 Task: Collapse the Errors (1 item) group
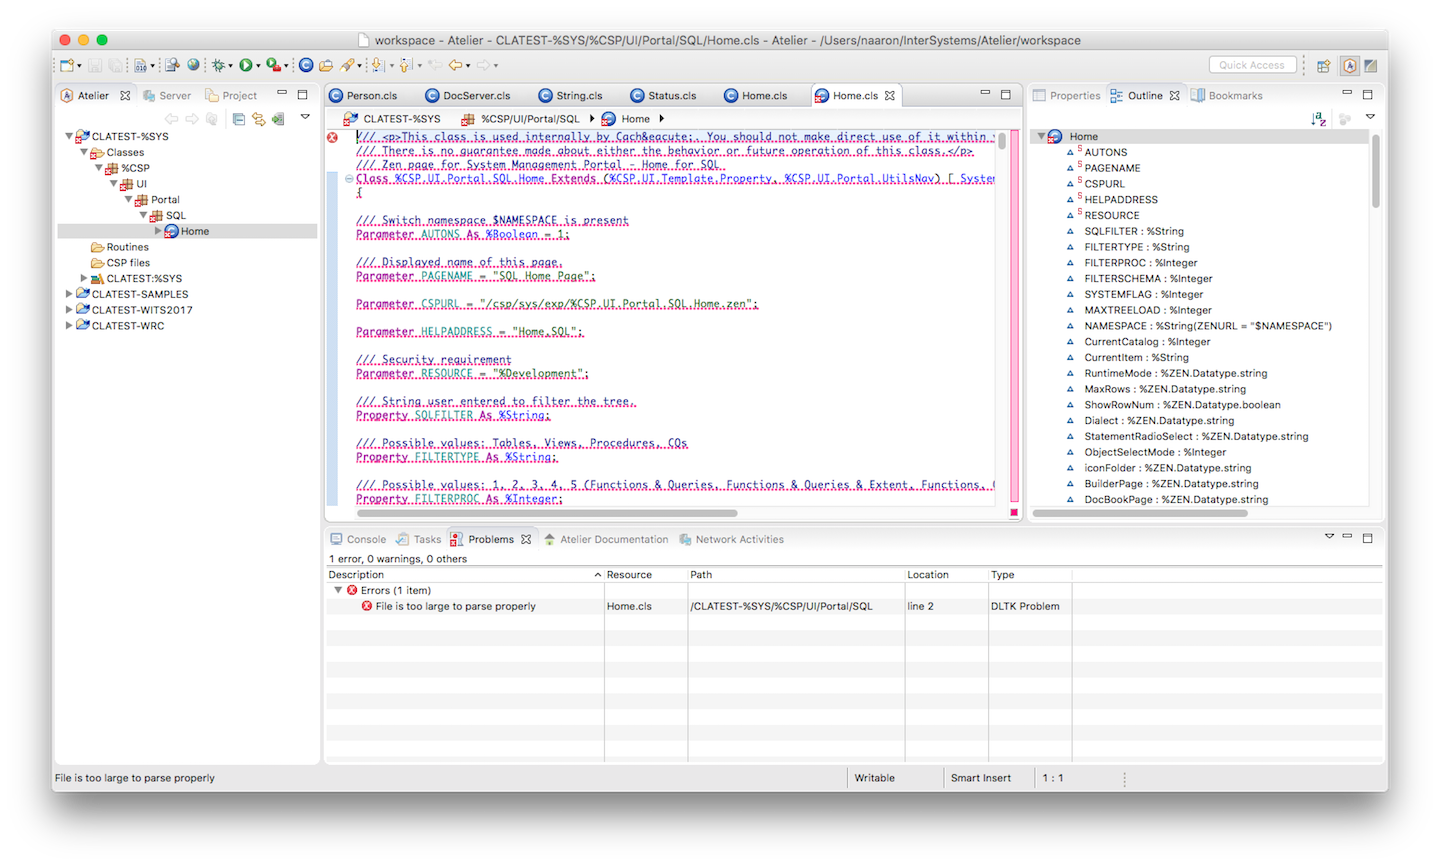[x=338, y=590]
